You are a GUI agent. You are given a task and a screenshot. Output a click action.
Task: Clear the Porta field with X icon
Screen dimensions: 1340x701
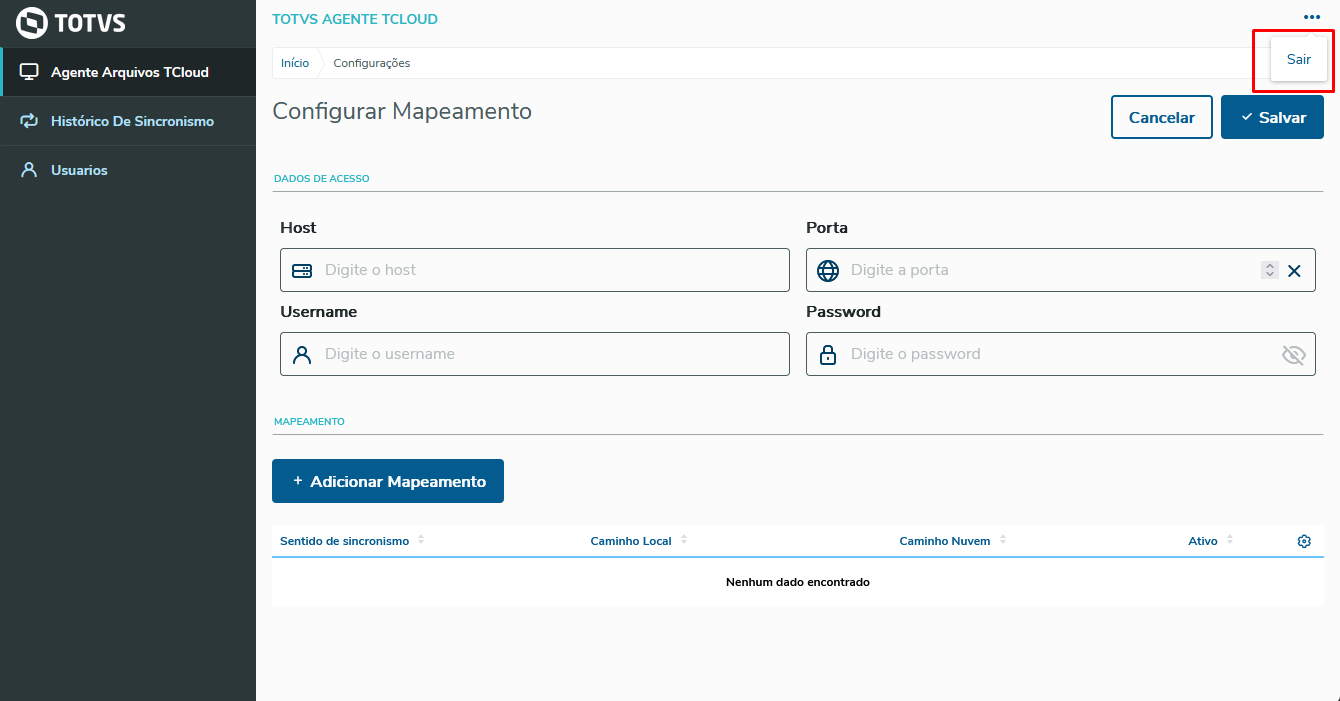1294,270
